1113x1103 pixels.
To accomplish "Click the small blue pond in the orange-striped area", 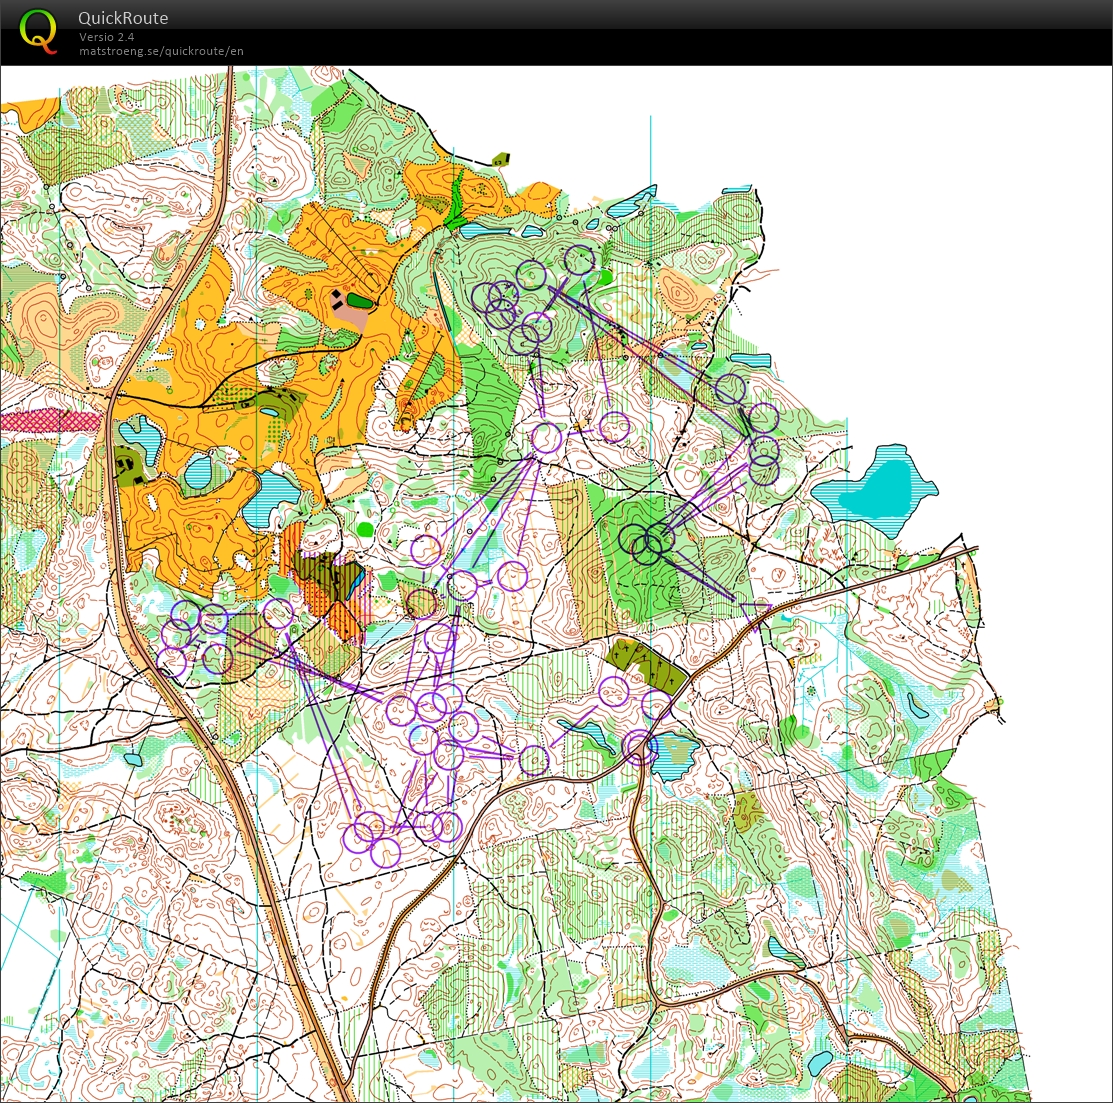I will coord(357,580).
